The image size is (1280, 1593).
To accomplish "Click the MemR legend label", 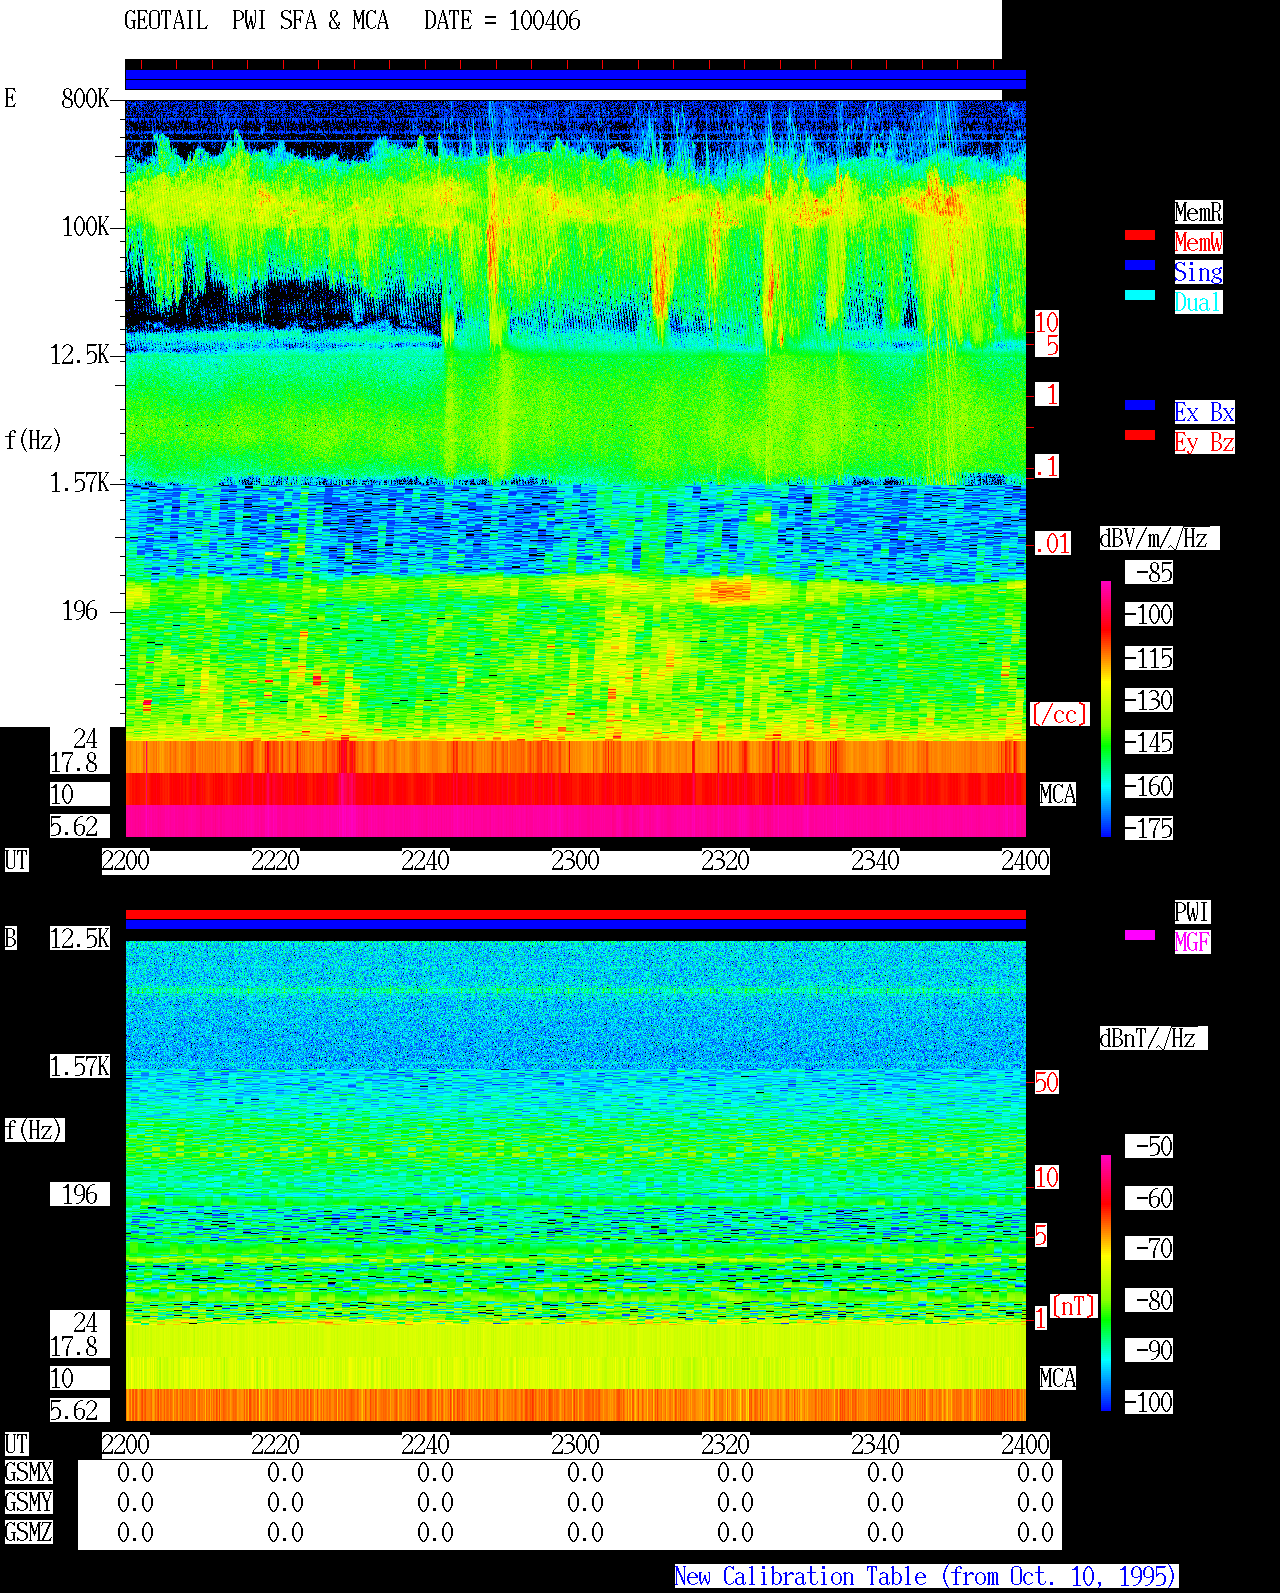I will pyautogui.click(x=1198, y=212).
